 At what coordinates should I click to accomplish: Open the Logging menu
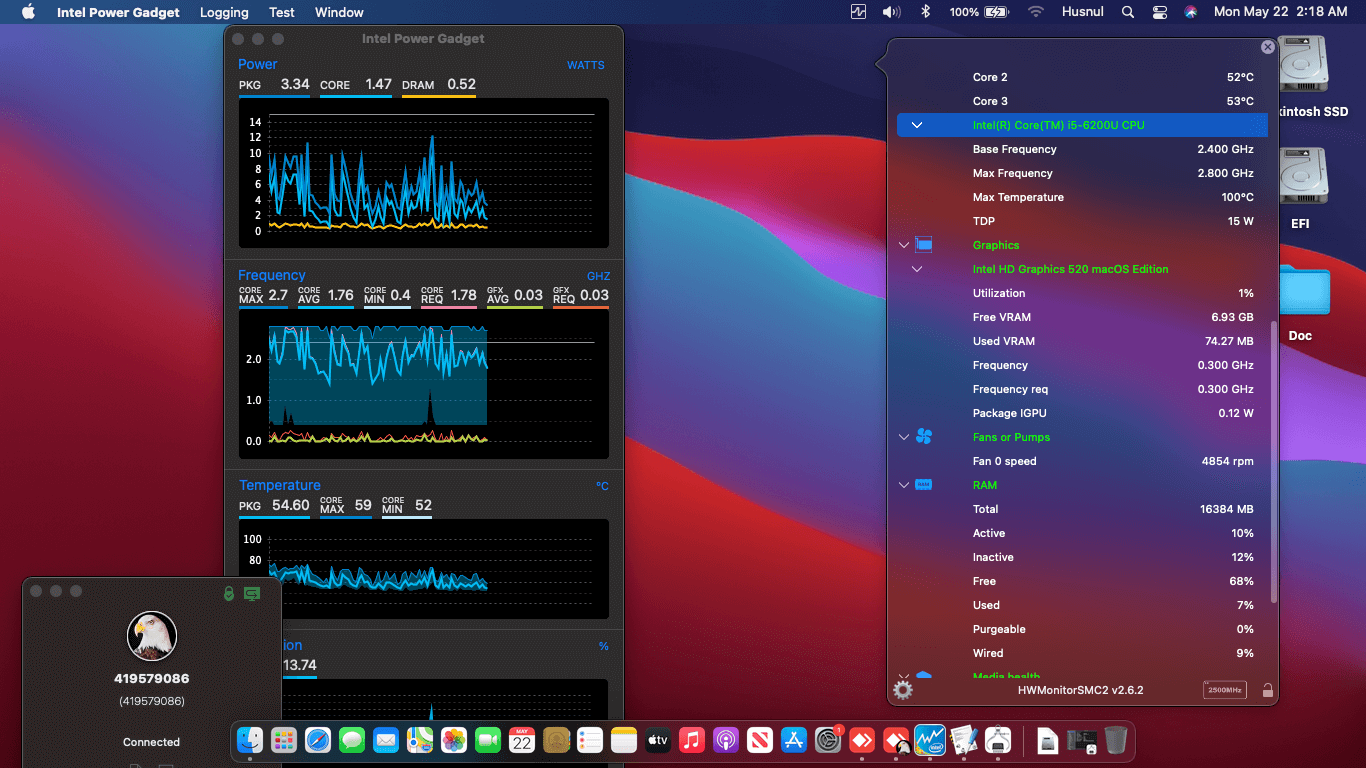224,12
